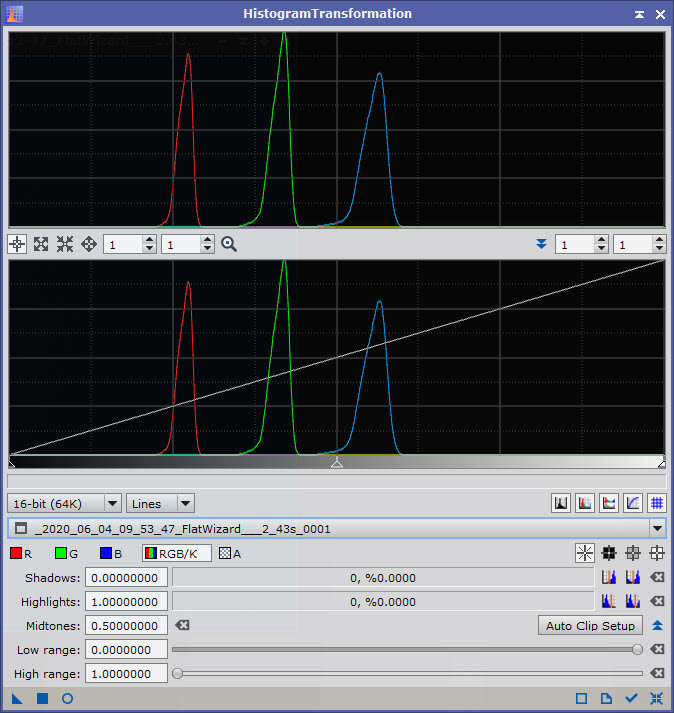The width and height of the screenshot is (674, 713).
Task: Click the Auto Clip Setup button
Action: [590, 626]
